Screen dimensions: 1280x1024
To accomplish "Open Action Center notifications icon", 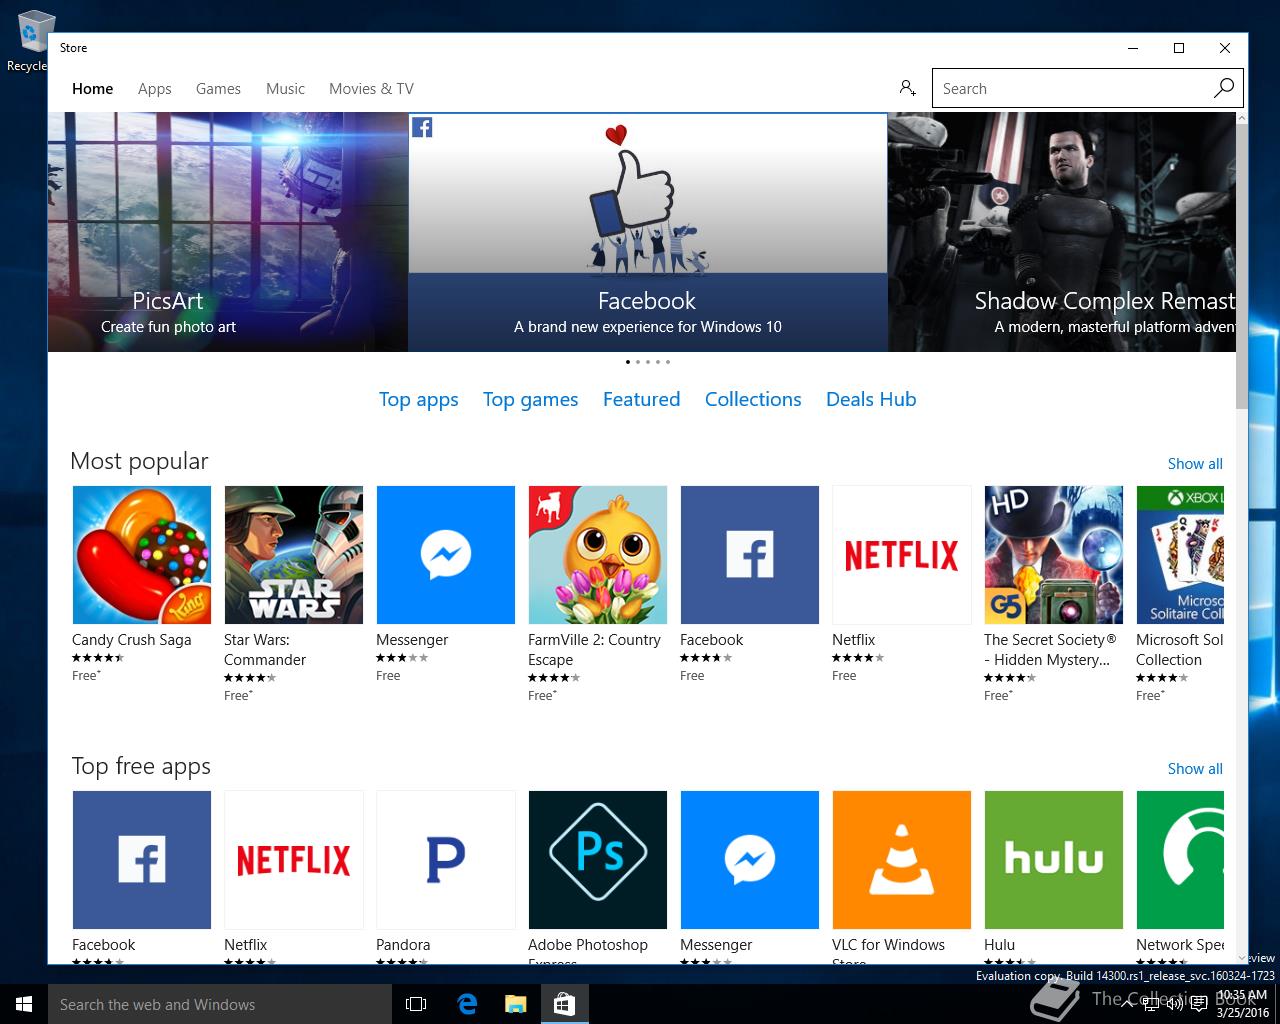I will (x=1199, y=1004).
